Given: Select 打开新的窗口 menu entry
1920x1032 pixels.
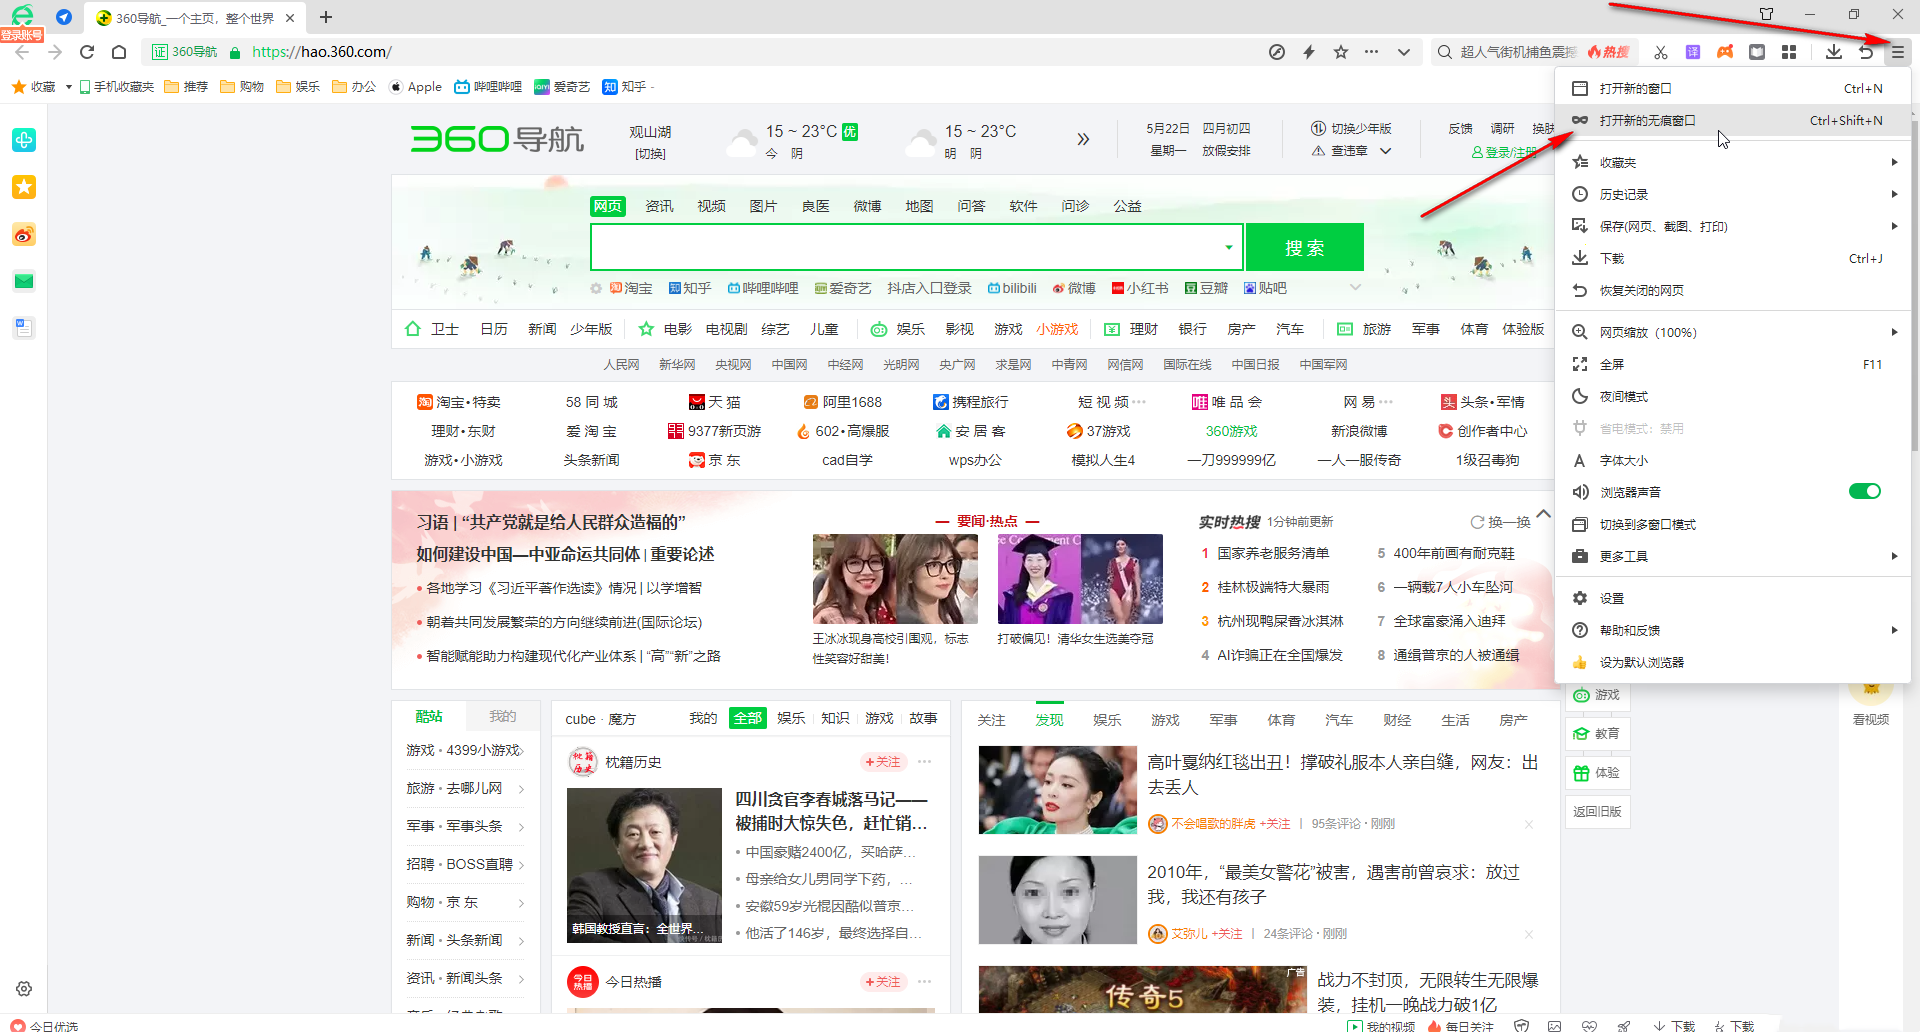Looking at the screenshot, I should (x=1733, y=88).
